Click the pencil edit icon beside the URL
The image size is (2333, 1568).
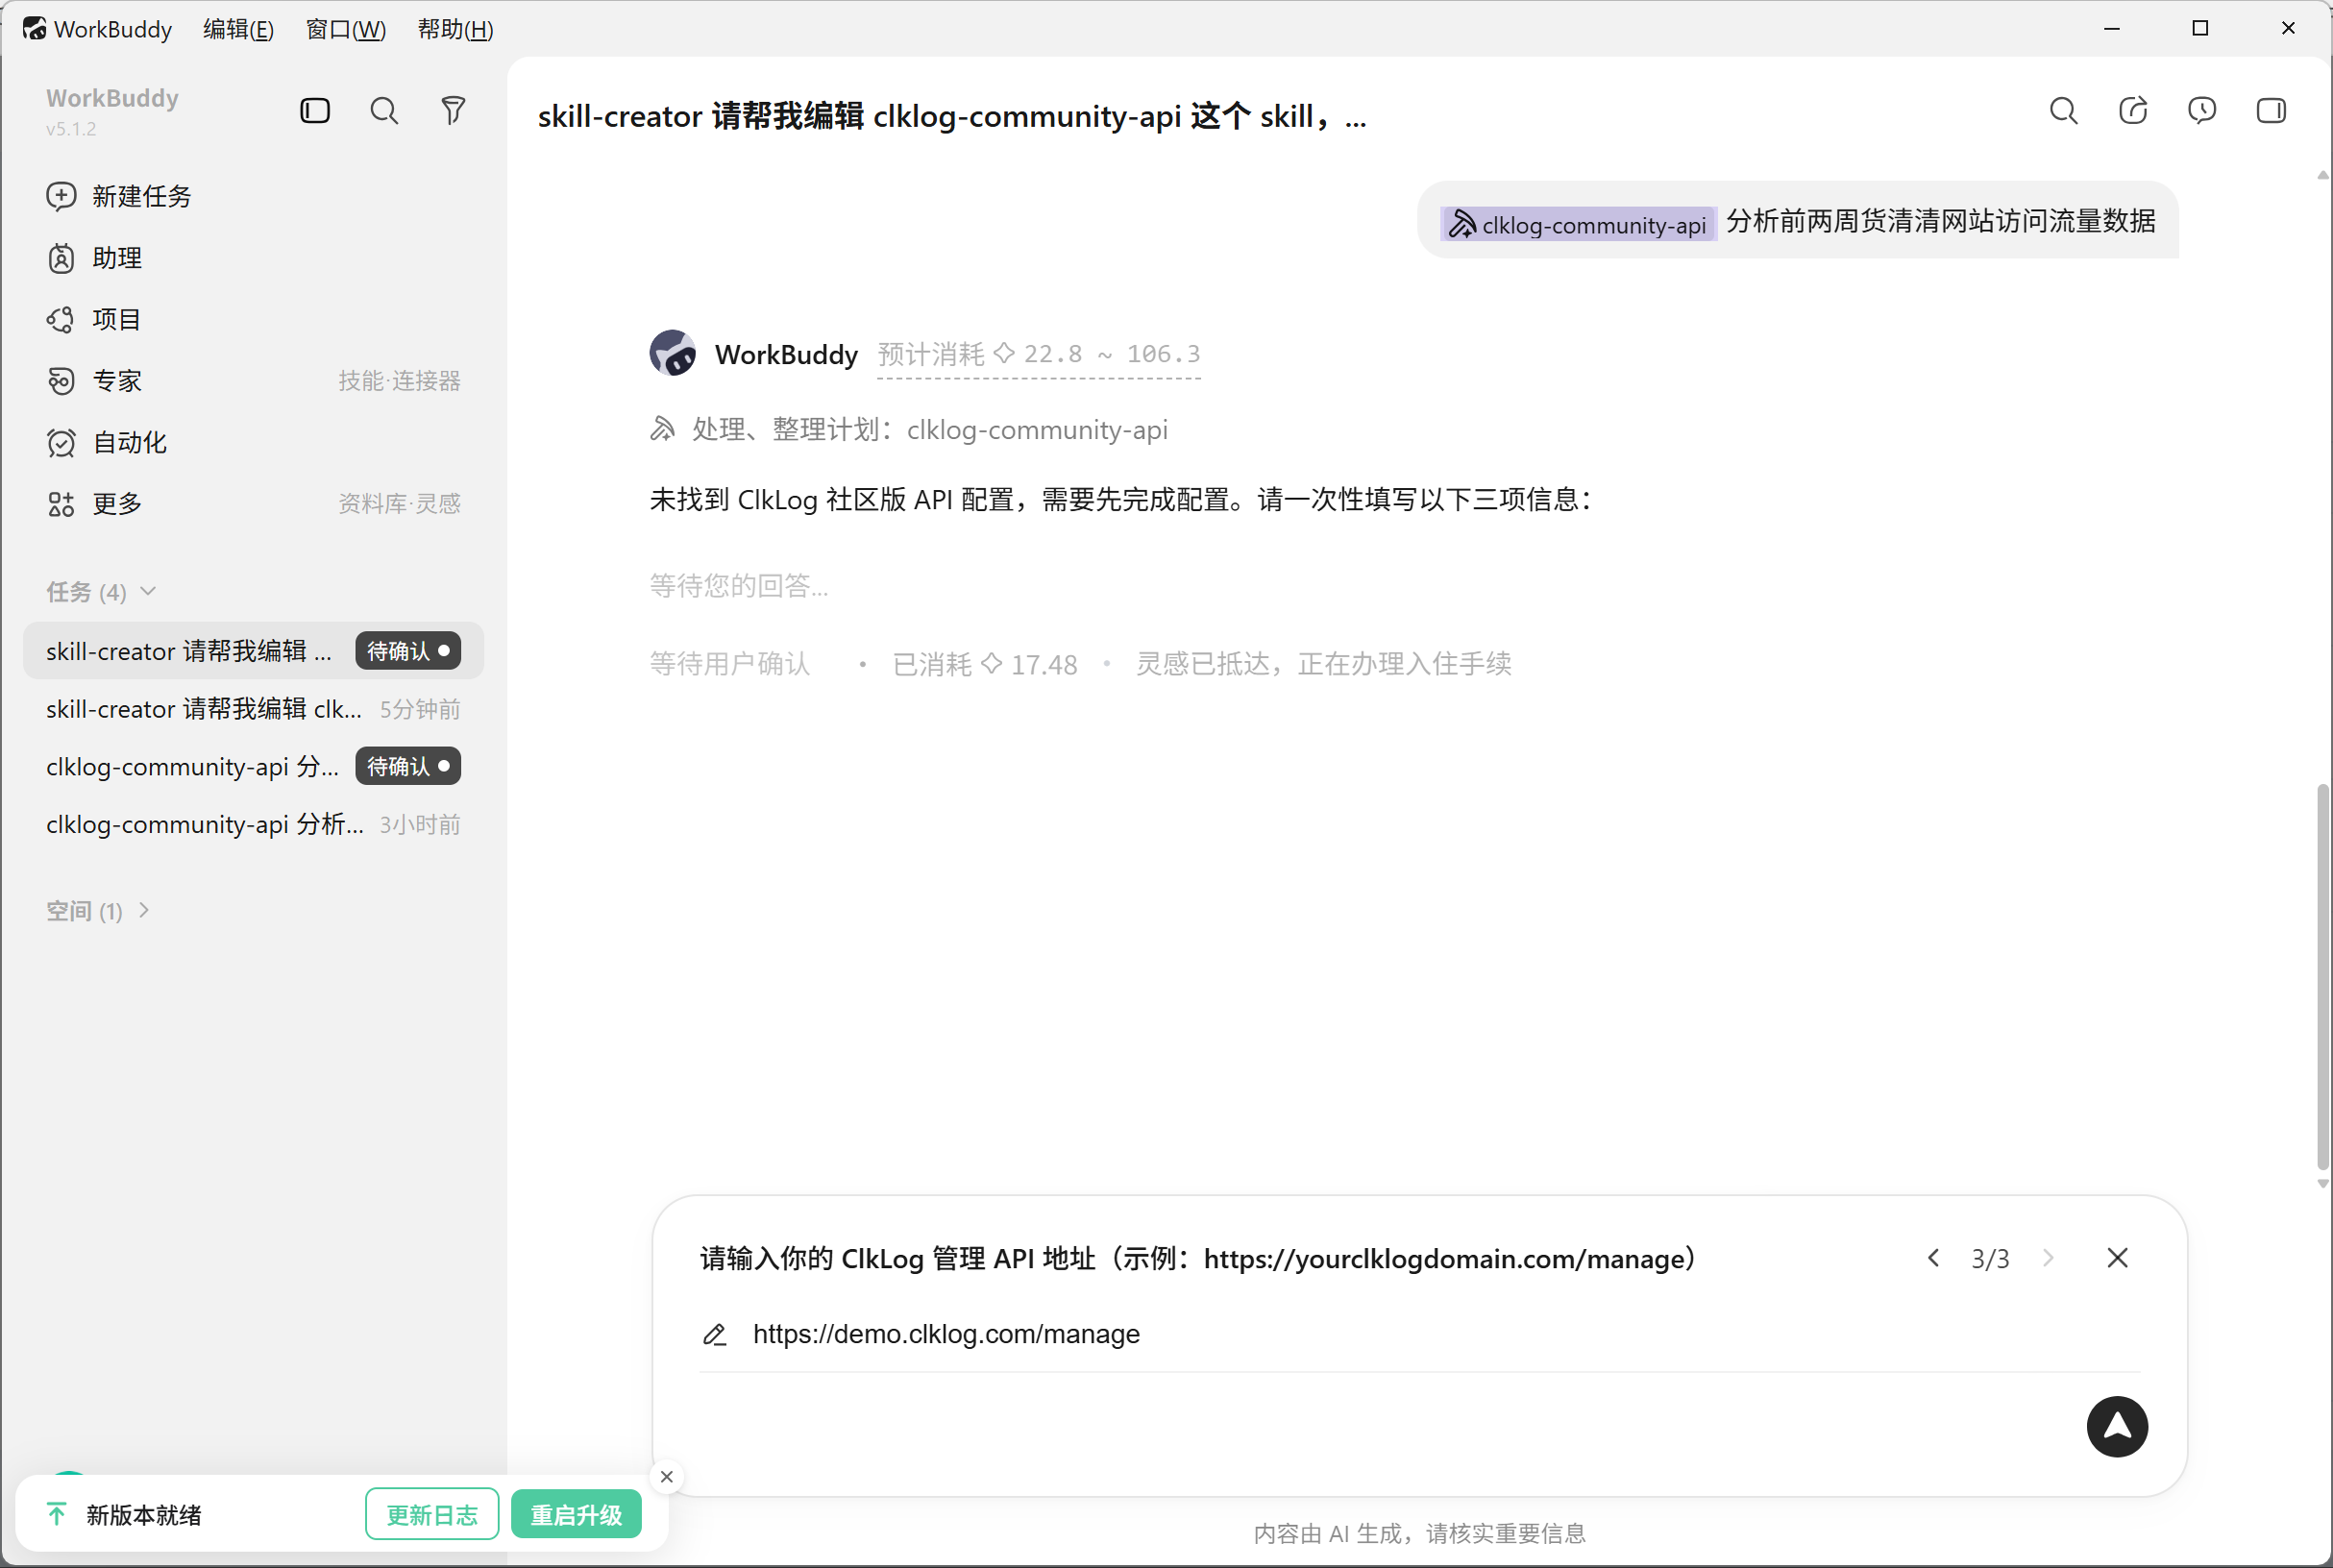pos(715,1334)
